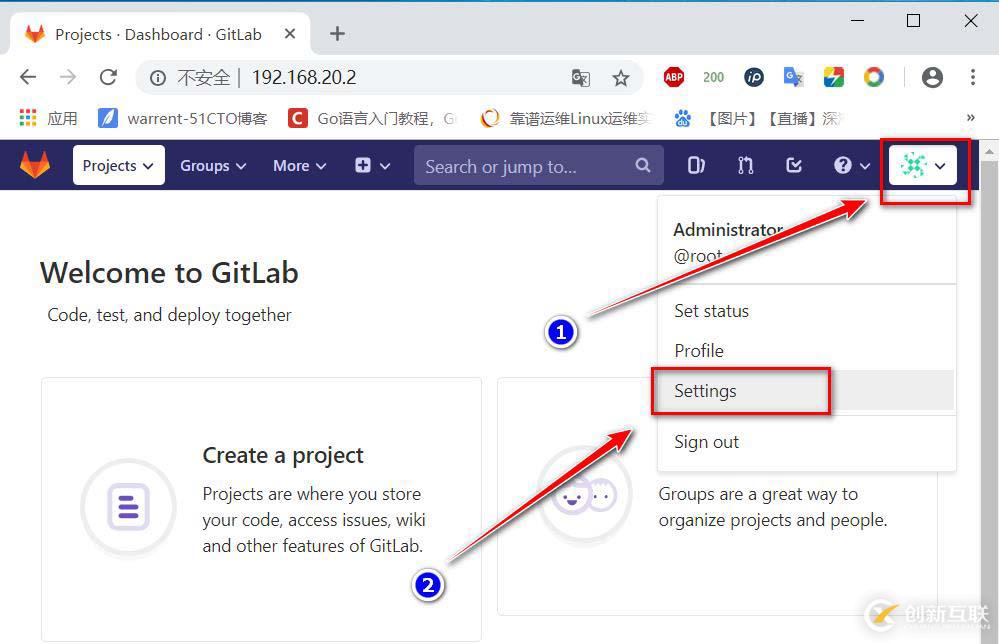Focus the Search or jump to field
Image resolution: width=999 pixels, height=644 pixels.
tap(538, 166)
